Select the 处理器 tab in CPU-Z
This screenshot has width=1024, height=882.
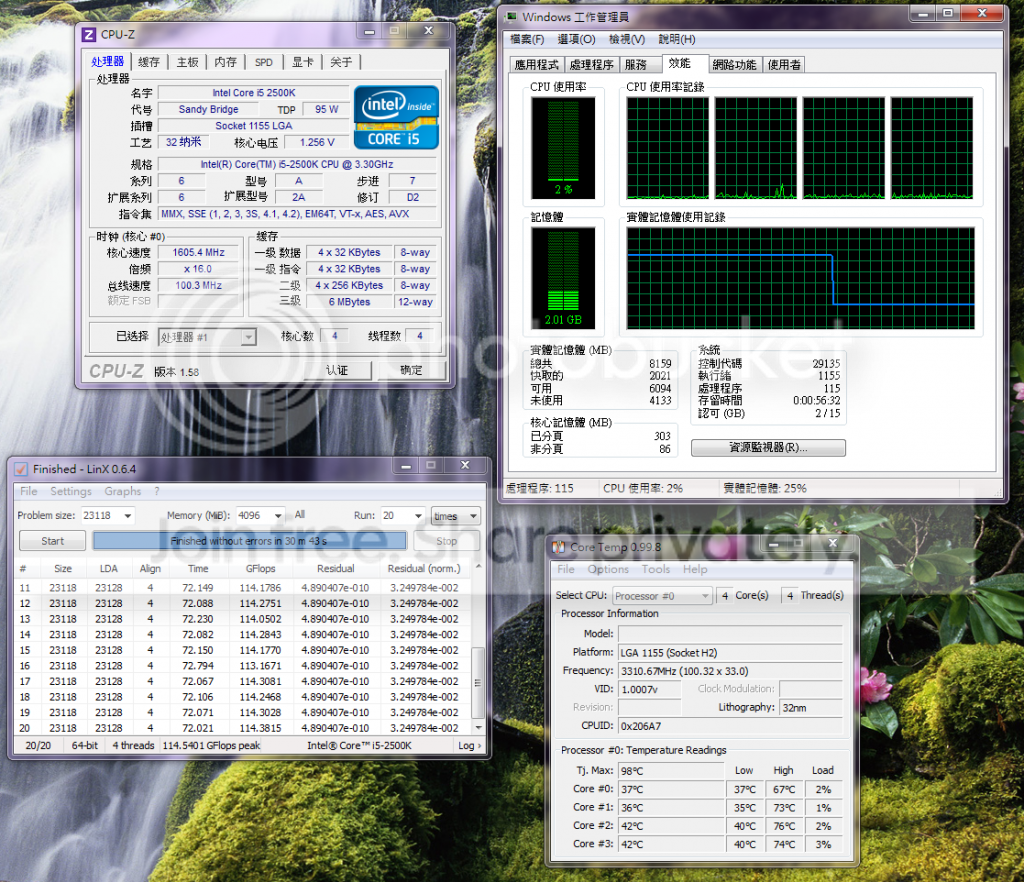[108, 61]
